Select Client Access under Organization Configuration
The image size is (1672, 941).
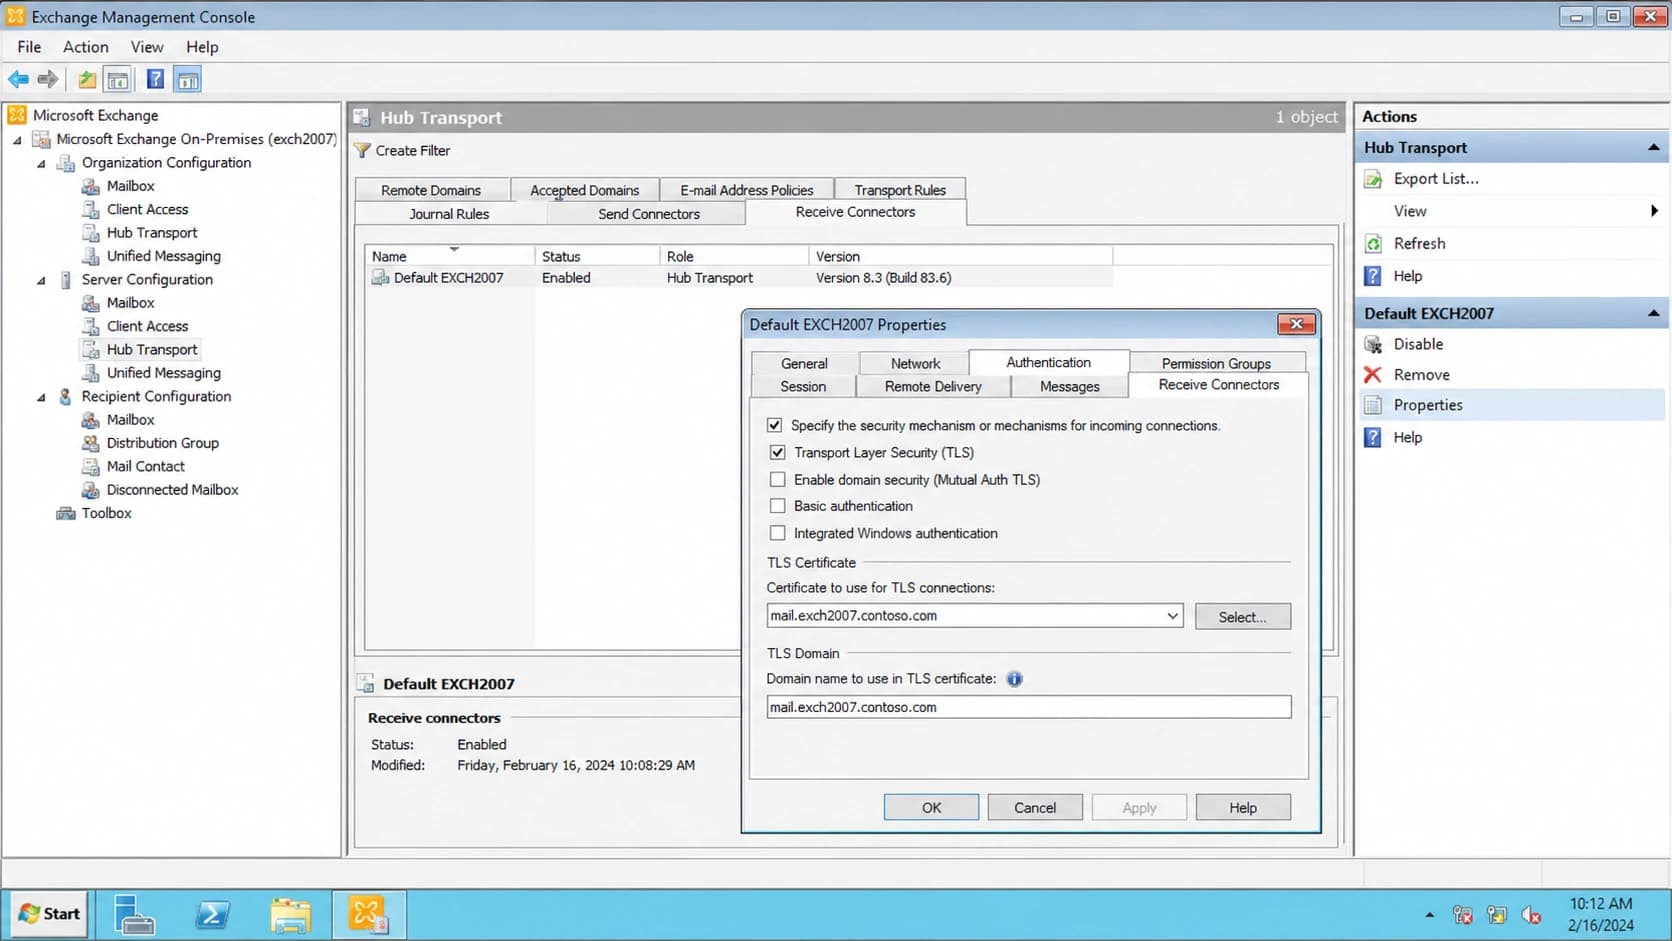coord(147,209)
